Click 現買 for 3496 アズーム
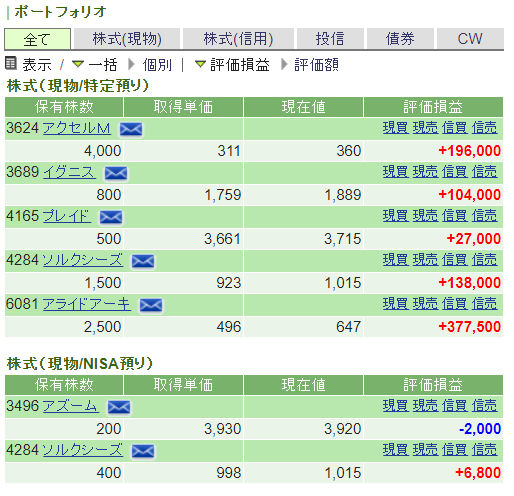Image resolution: width=514 pixels, height=496 pixels. [x=396, y=406]
